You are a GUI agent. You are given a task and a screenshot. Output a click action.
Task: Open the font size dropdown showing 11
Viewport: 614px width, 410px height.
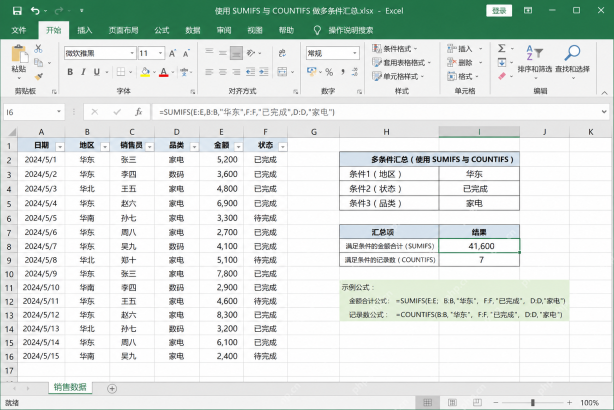point(160,53)
